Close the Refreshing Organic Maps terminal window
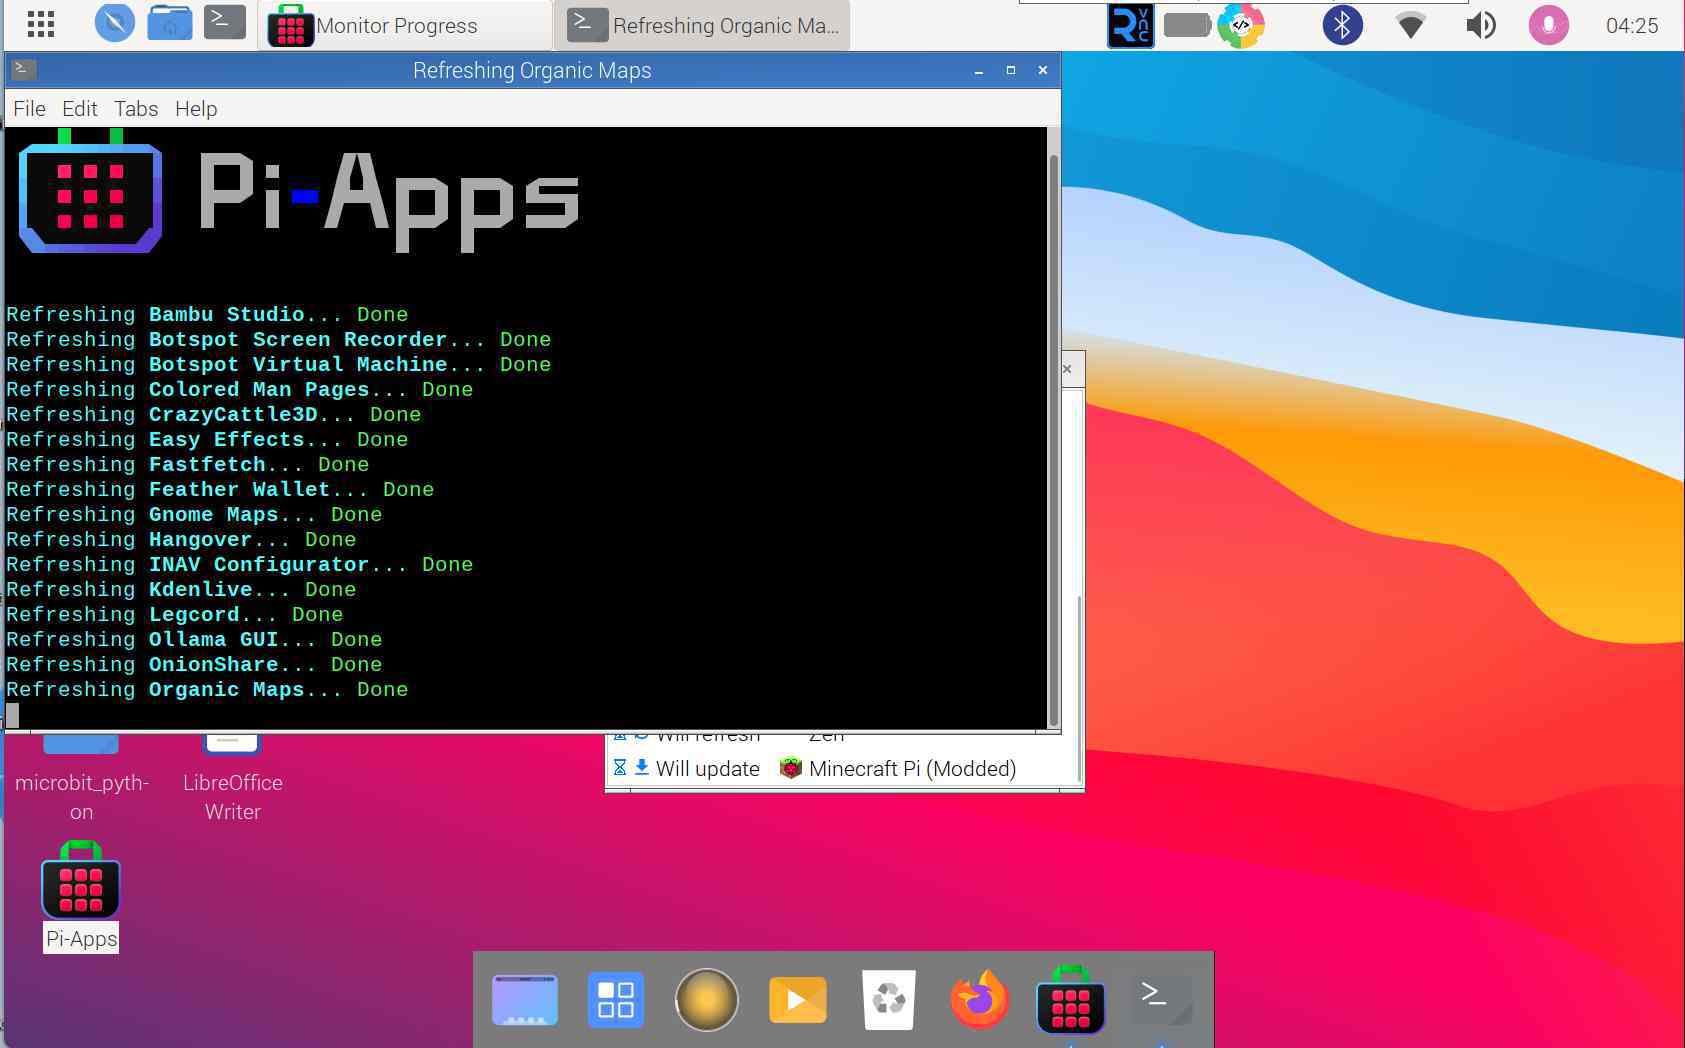The width and height of the screenshot is (1685, 1048). click(1042, 70)
